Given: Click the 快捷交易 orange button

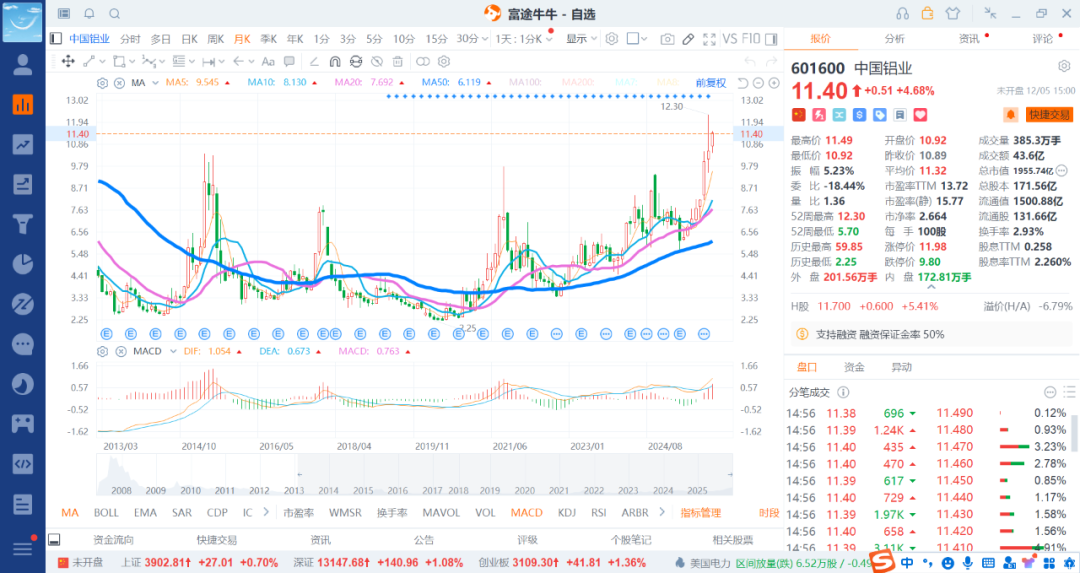Looking at the screenshot, I should [1049, 114].
